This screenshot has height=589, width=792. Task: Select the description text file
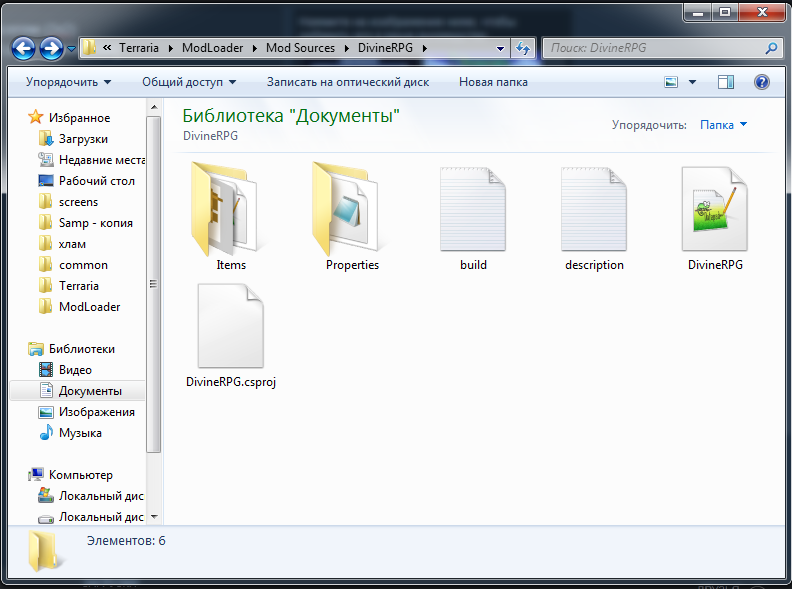coord(594,219)
